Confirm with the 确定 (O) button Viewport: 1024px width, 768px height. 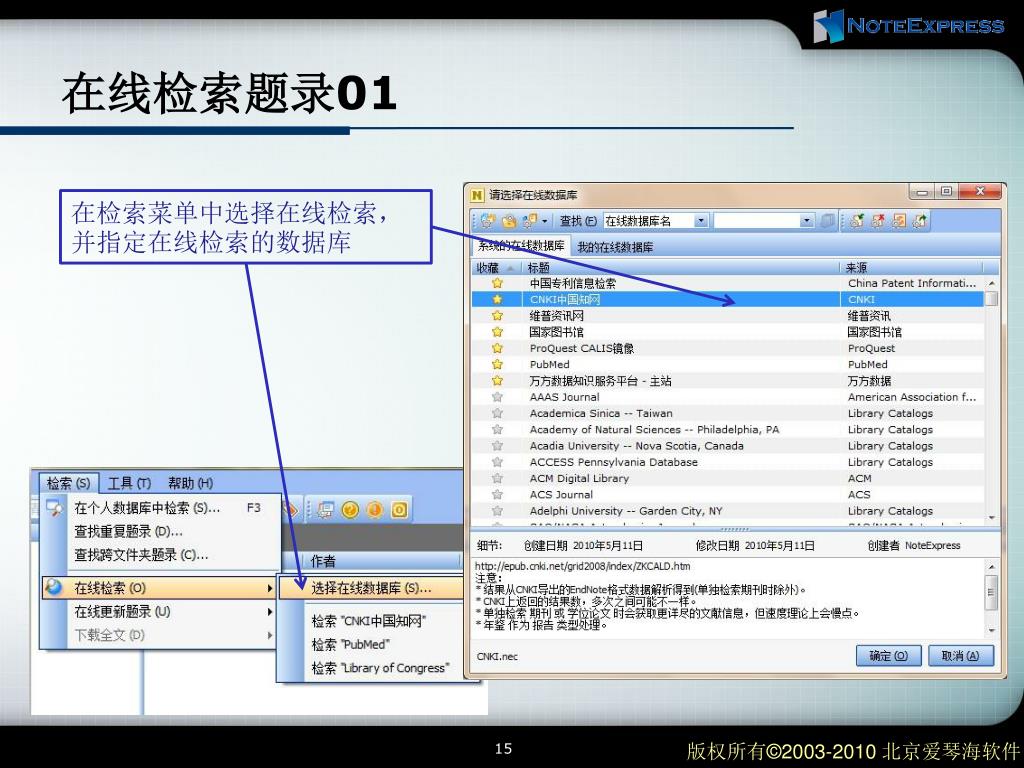point(888,656)
